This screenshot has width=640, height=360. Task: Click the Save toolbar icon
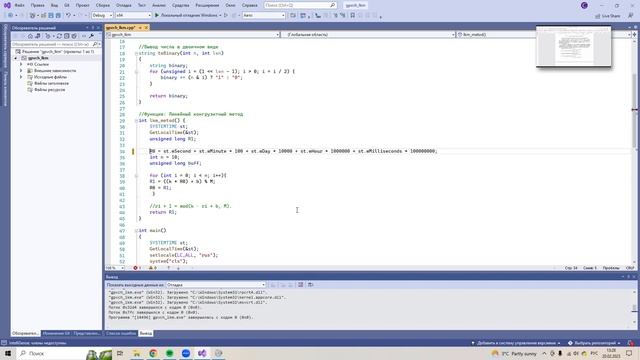point(51,15)
